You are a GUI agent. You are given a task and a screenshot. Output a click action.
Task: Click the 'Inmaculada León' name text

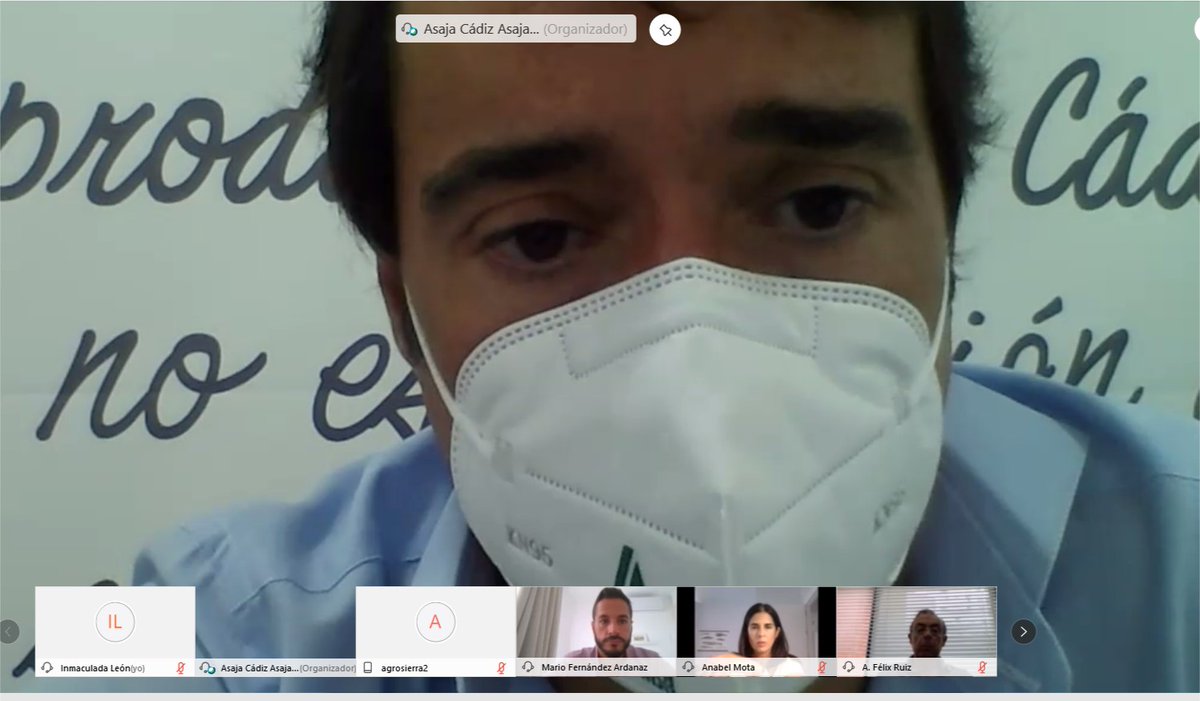tap(96, 668)
